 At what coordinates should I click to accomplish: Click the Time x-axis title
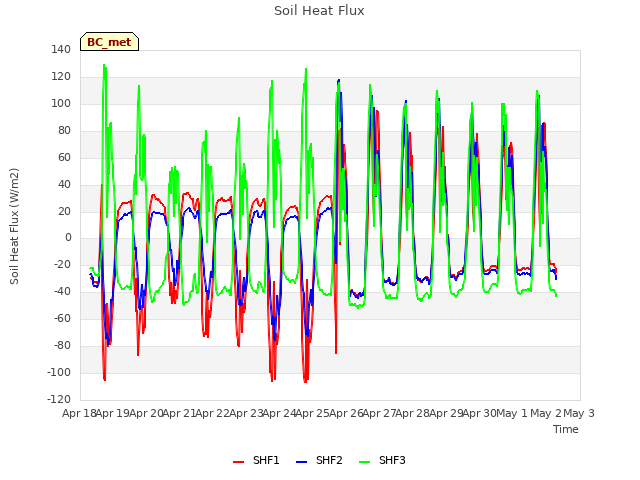click(x=566, y=429)
